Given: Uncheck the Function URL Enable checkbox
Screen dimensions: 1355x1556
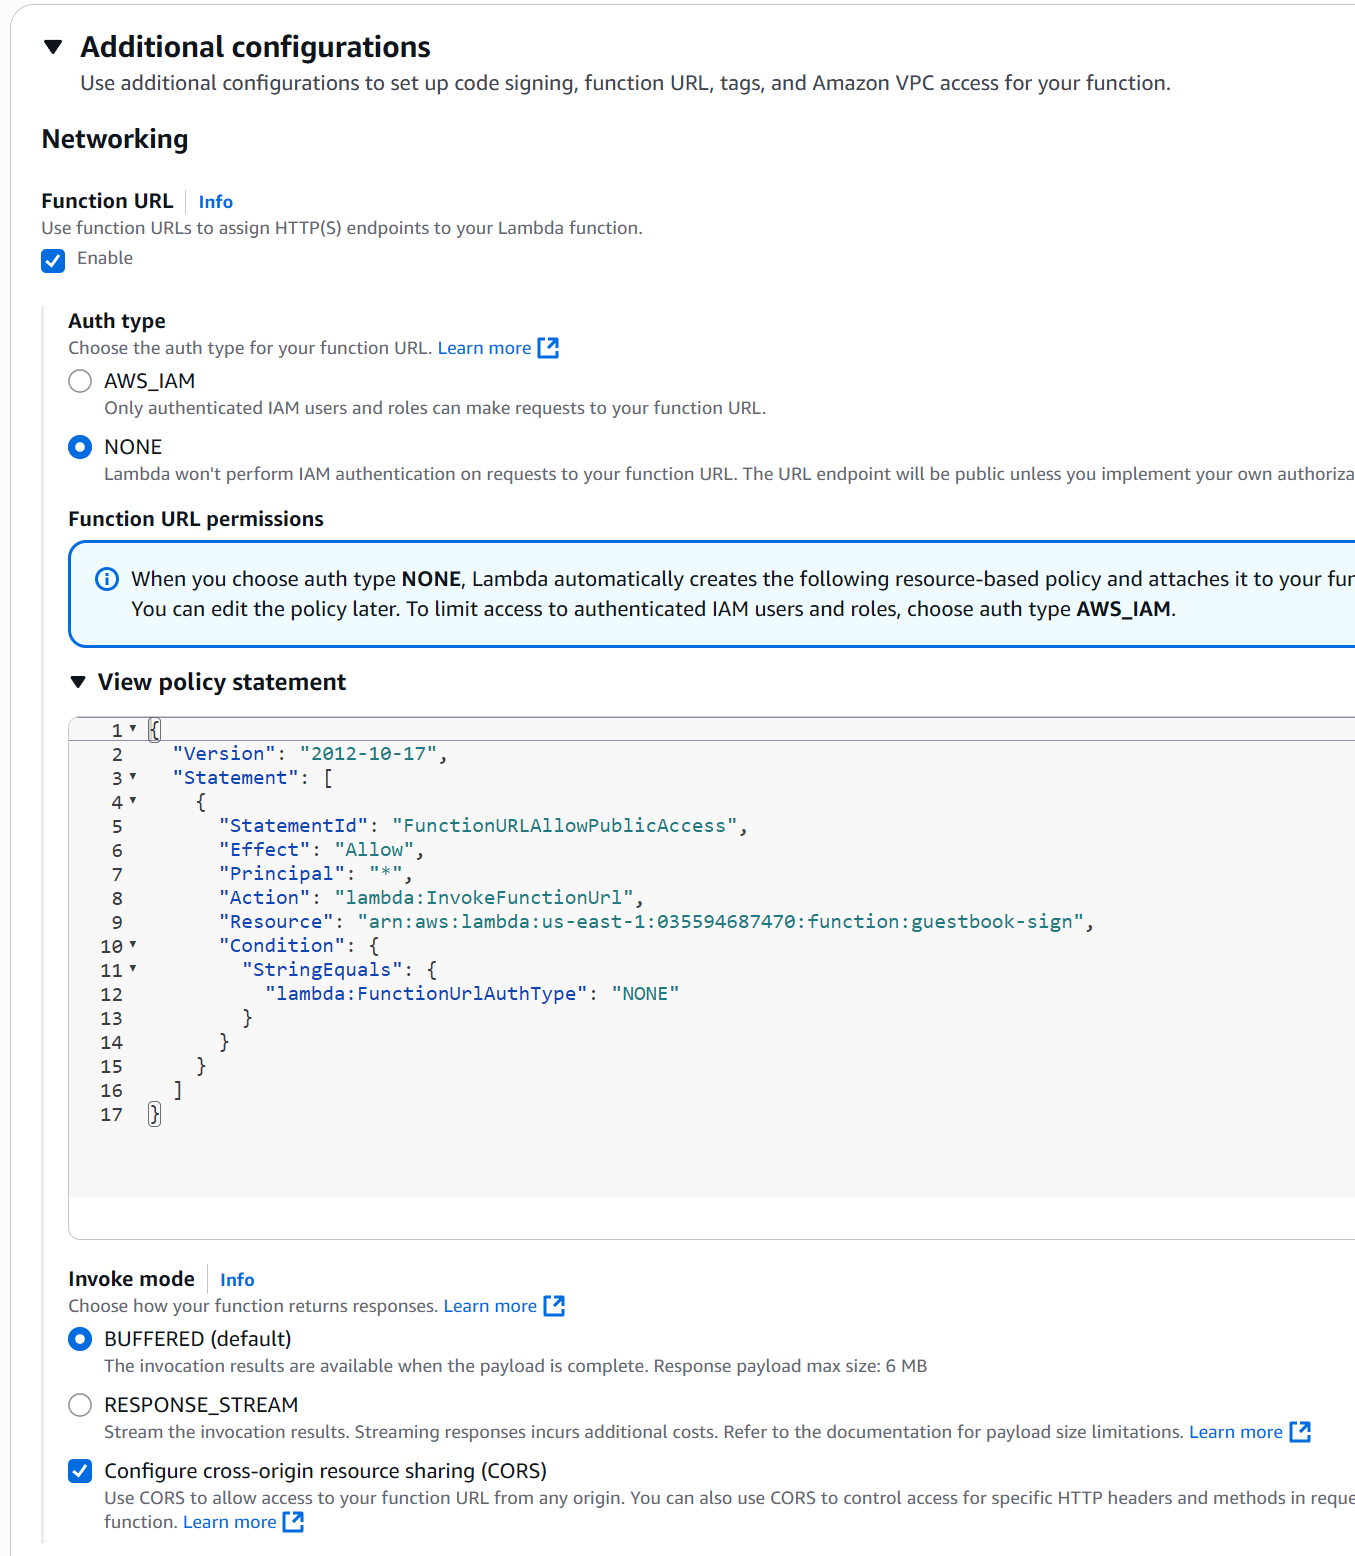Looking at the screenshot, I should coord(53,260).
